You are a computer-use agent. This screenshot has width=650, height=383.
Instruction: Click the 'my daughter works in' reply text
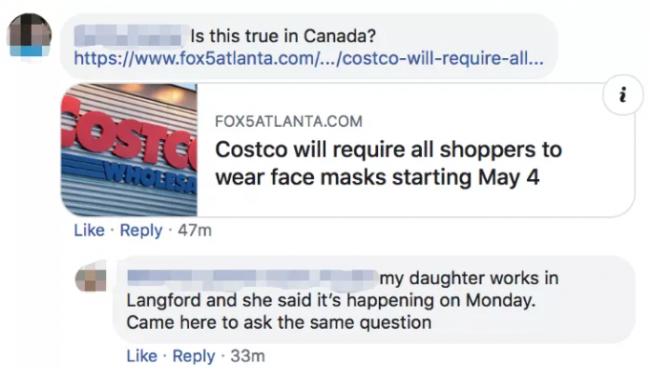(469, 278)
